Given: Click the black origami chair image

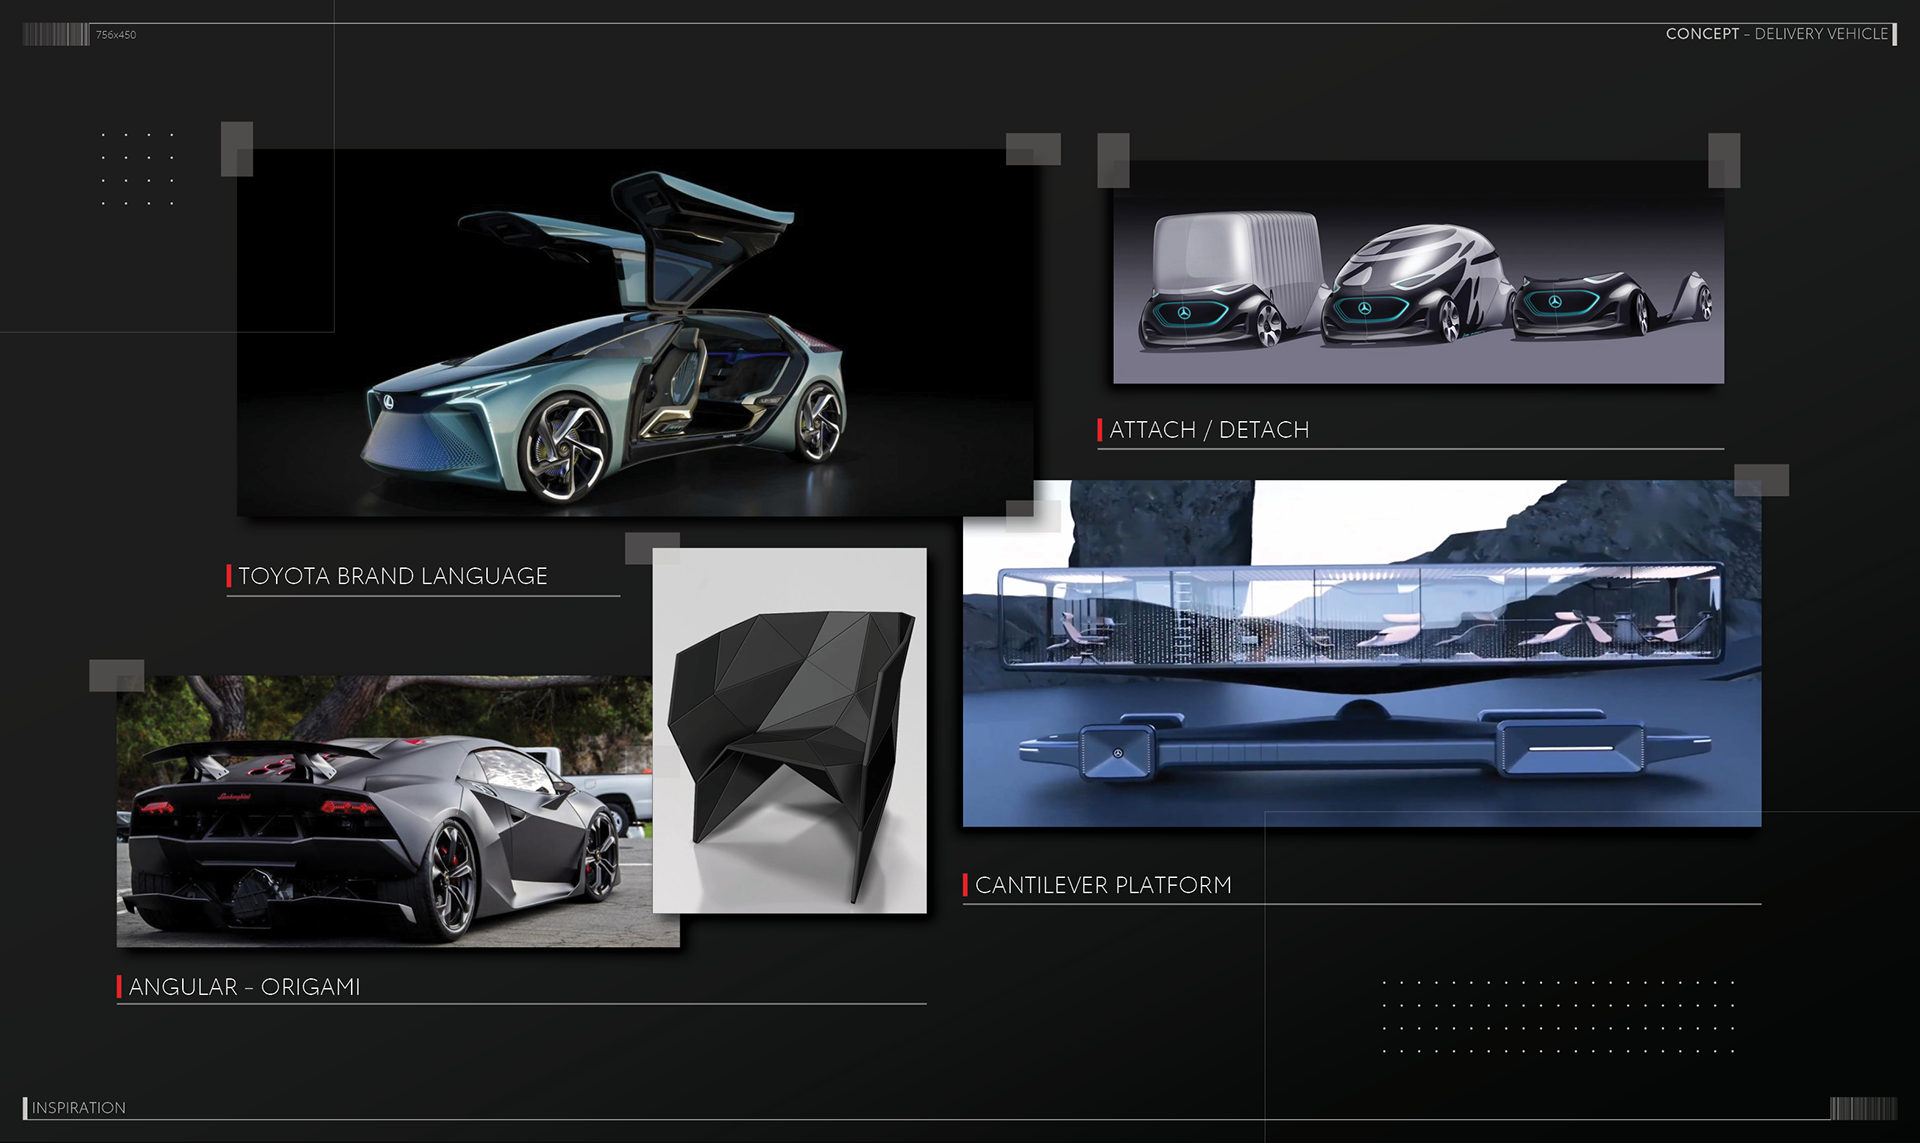Looking at the screenshot, I should (x=790, y=730).
